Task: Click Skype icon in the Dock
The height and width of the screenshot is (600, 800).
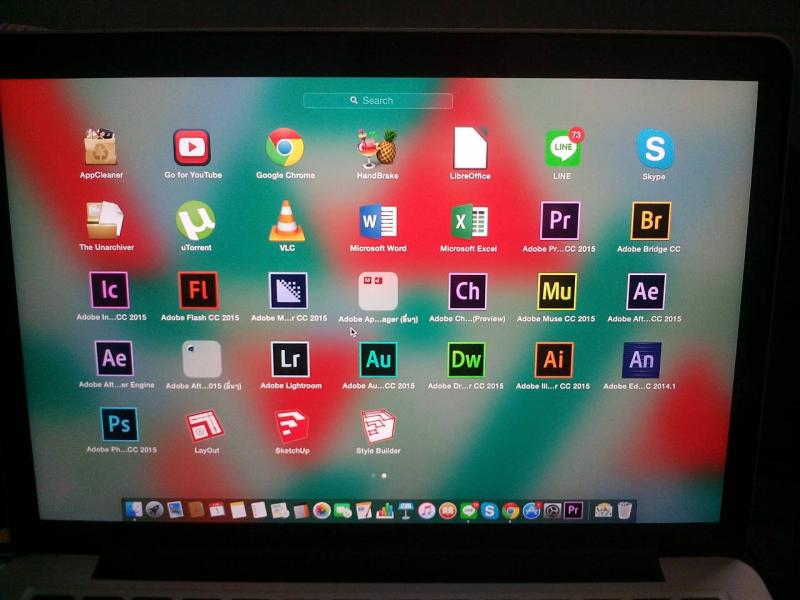Action: (489, 510)
